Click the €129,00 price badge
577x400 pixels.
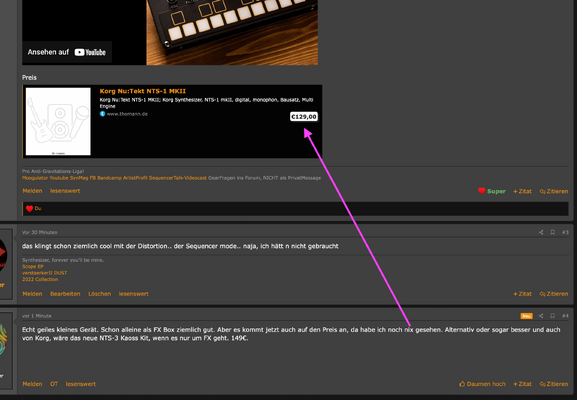click(304, 117)
